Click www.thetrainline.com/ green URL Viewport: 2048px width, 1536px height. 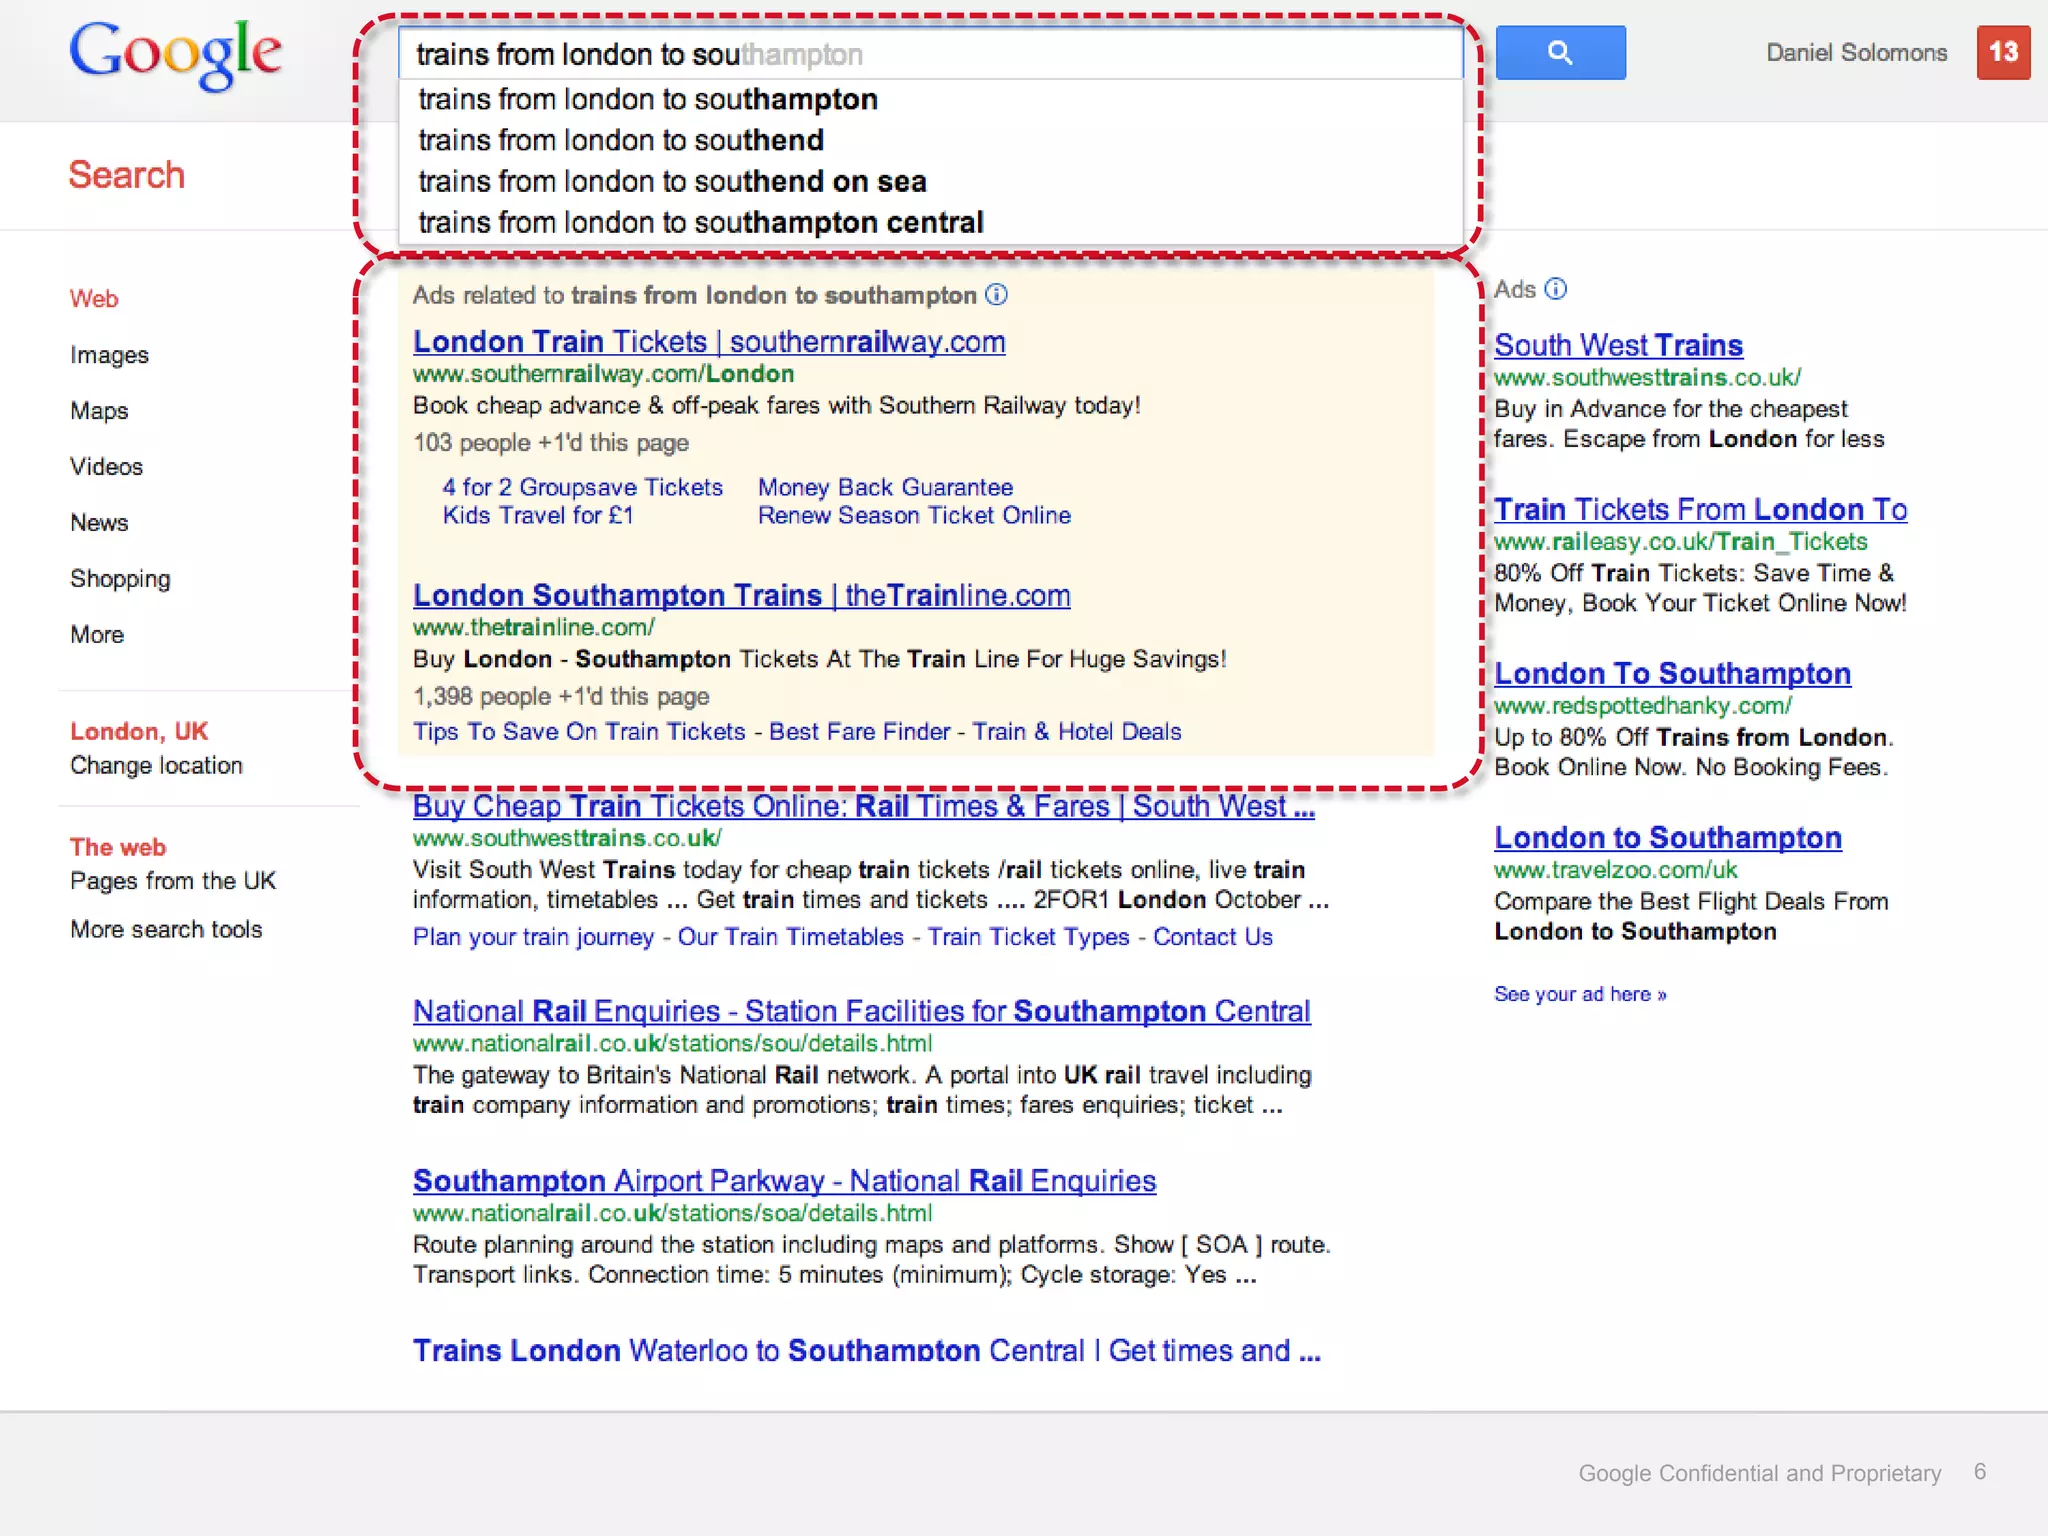(534, 628)
